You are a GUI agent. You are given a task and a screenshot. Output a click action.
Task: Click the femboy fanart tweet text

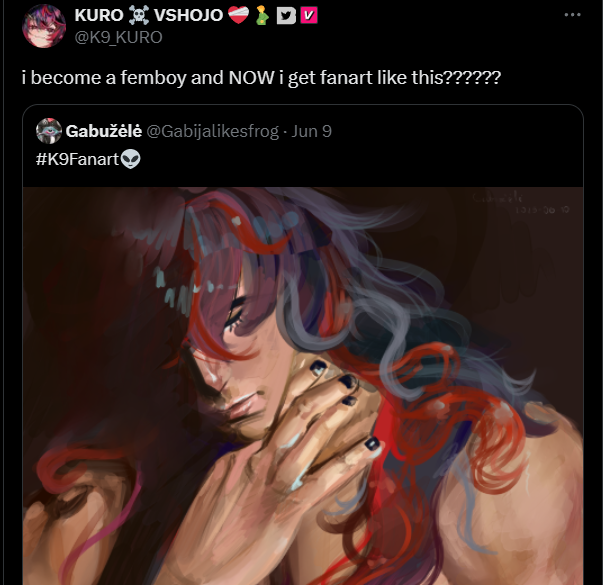[x=262, y=78]
